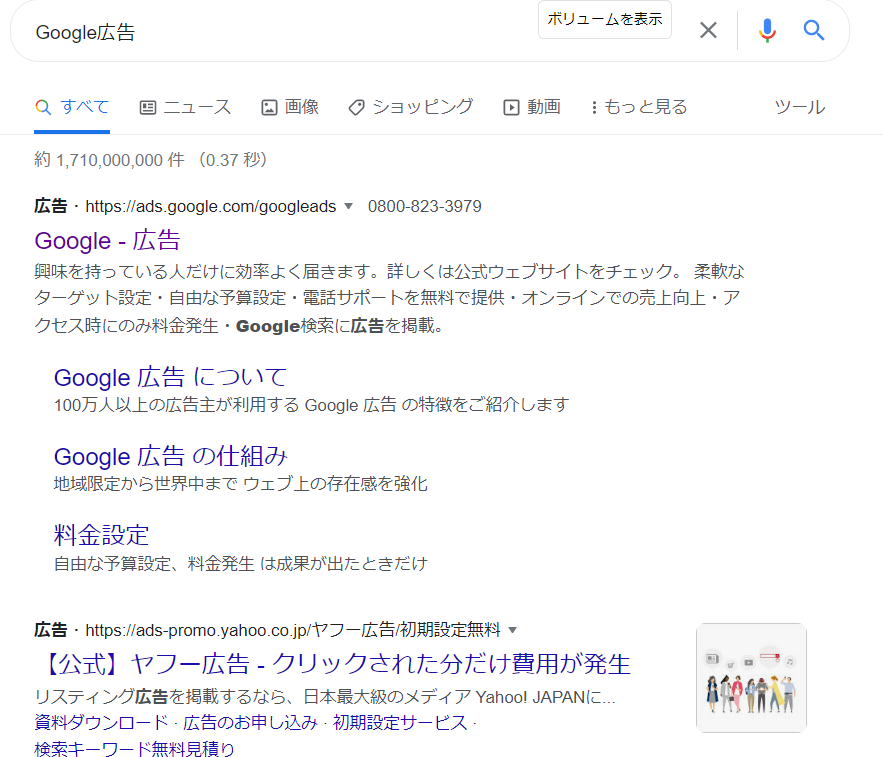Expand the もっと見る menu
This screenshot has height=757, width=883.
coord(639,107)
